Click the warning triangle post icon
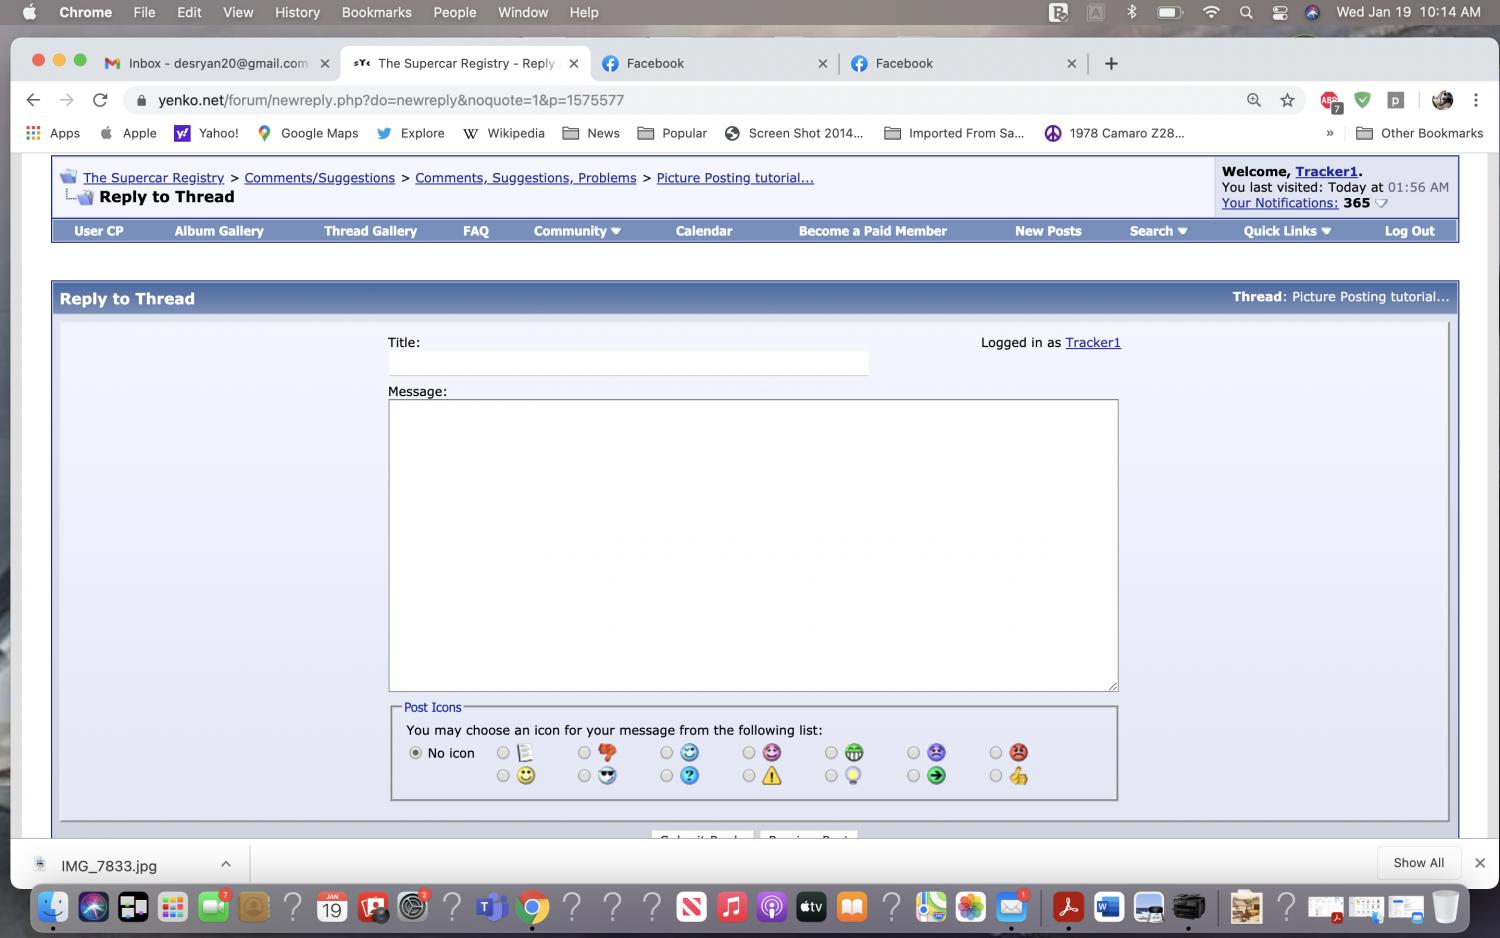Image resolution: width=1500 pixels, height=938 pixels. tap(771, 776)
